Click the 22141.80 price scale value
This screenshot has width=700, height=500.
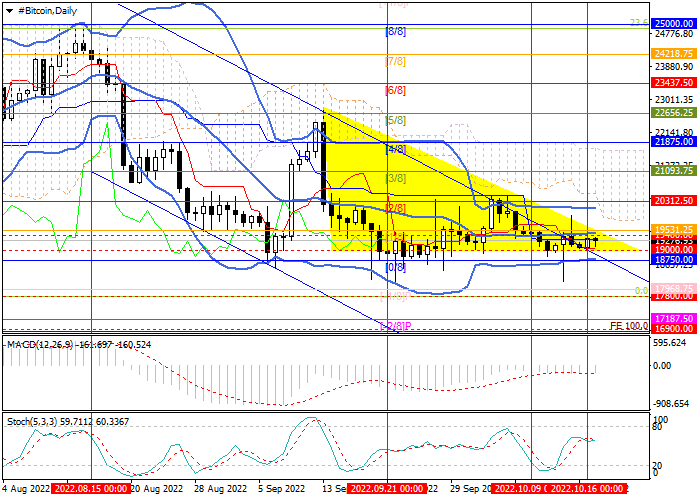click(674, 132)
